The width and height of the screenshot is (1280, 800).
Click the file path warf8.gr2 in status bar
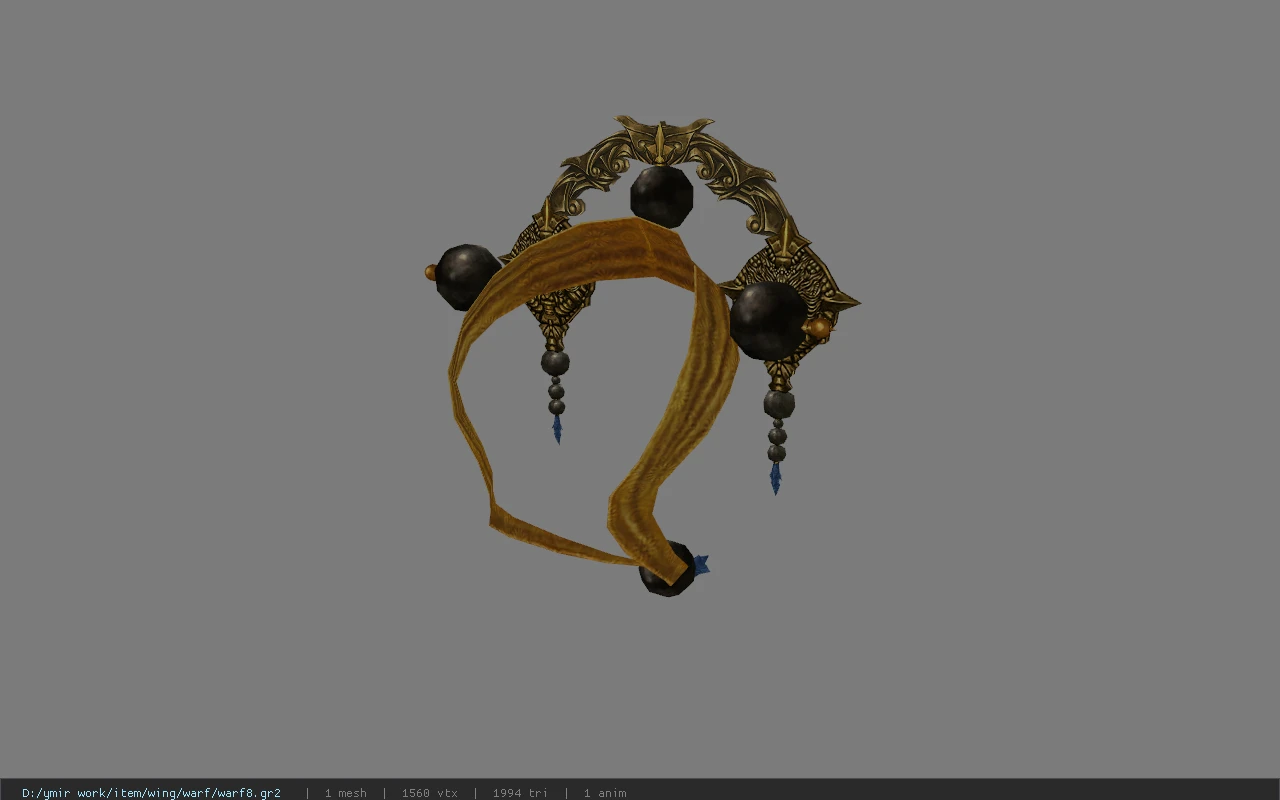pos(151,793)
